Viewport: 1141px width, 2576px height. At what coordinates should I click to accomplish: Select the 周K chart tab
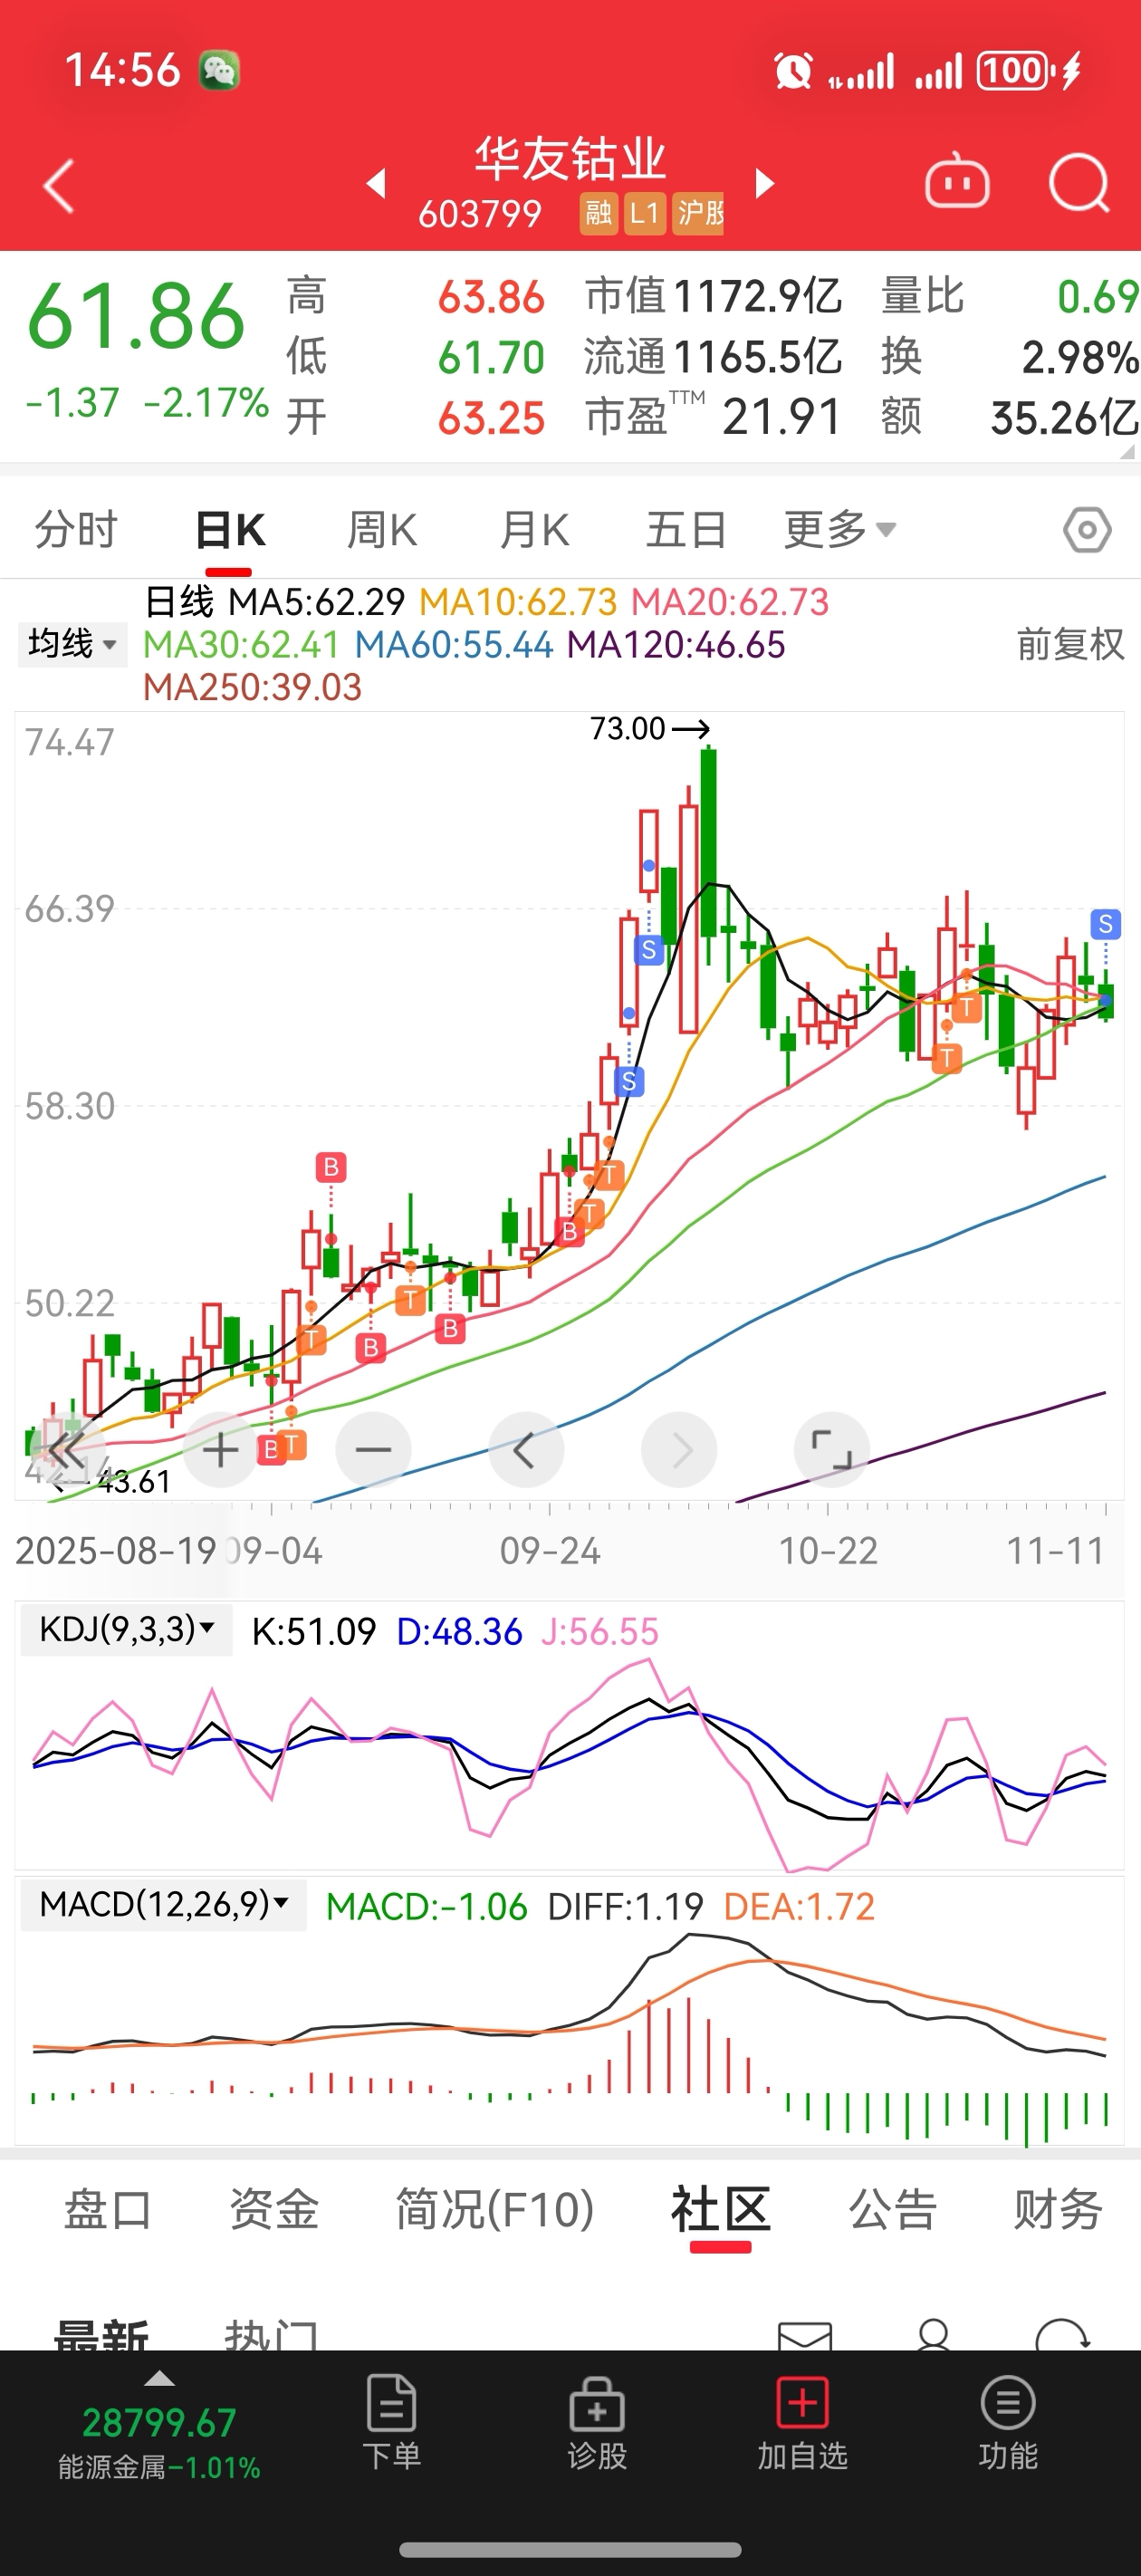click(382, 529)
